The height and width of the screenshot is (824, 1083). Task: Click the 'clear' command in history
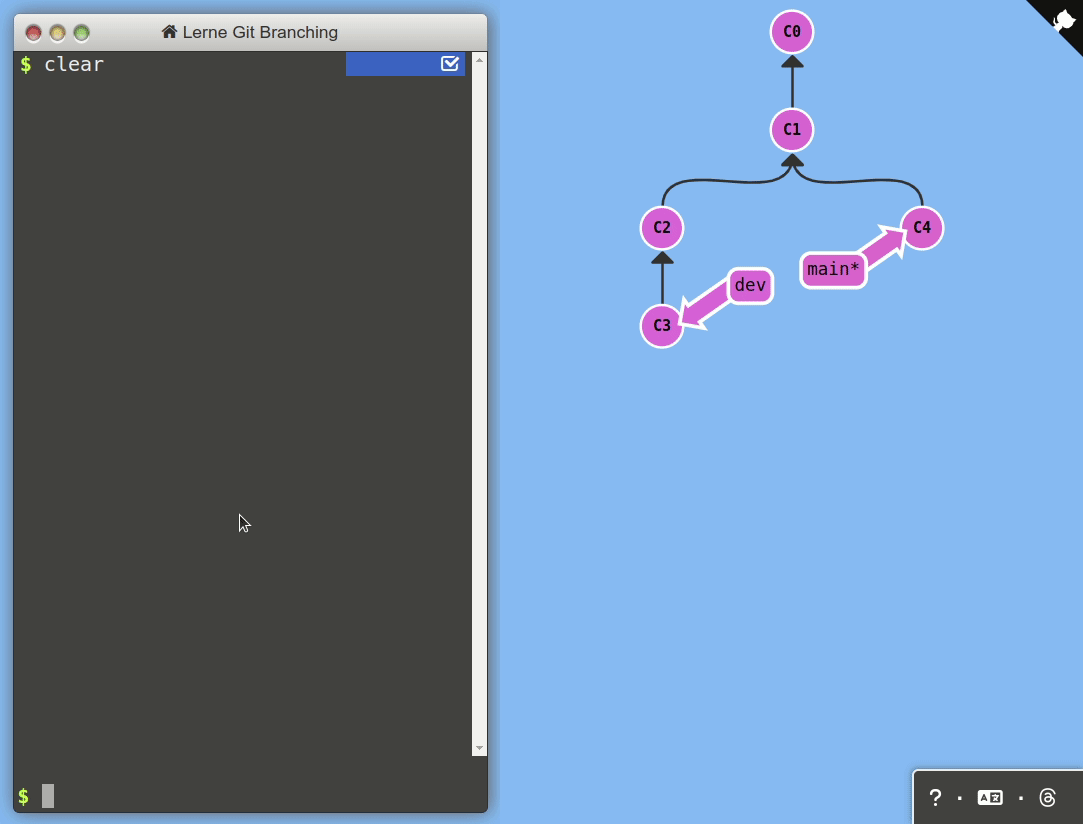point(74,65)
